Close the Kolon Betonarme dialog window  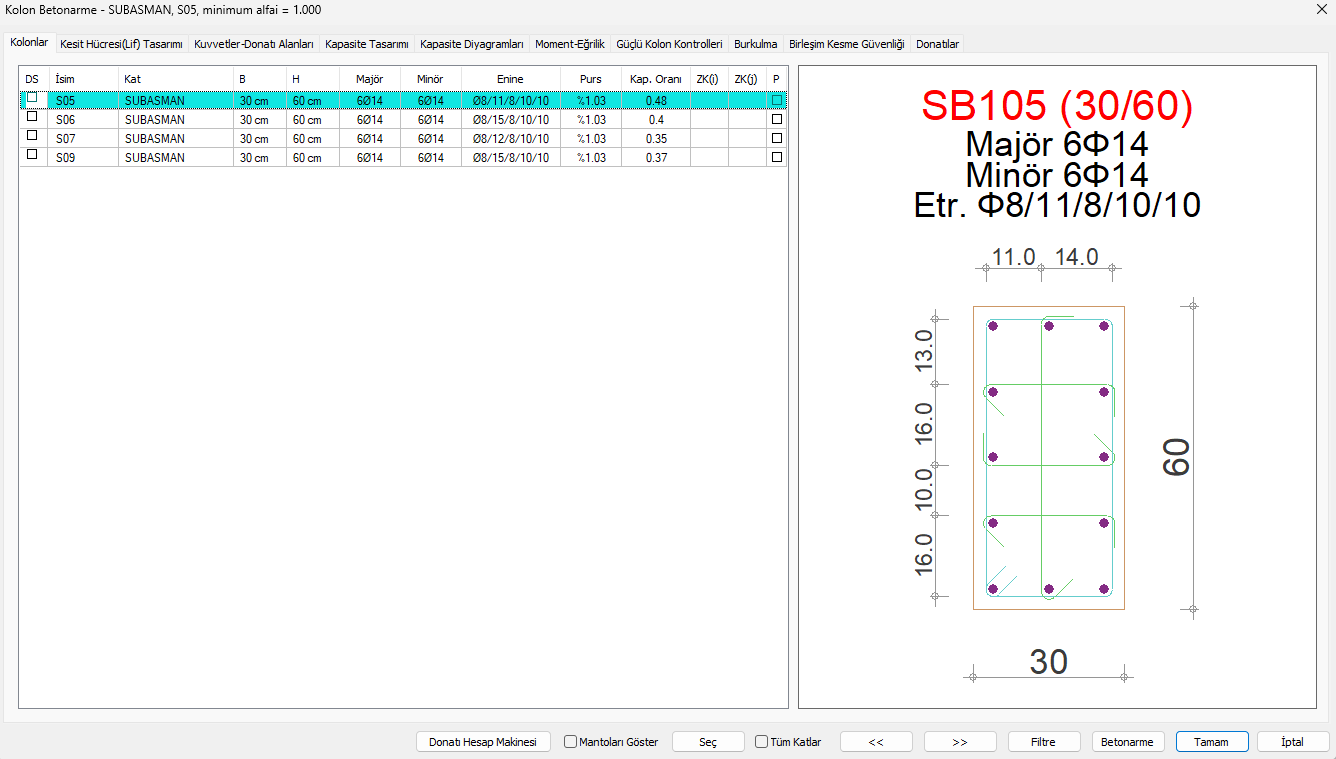point(1318,9)
